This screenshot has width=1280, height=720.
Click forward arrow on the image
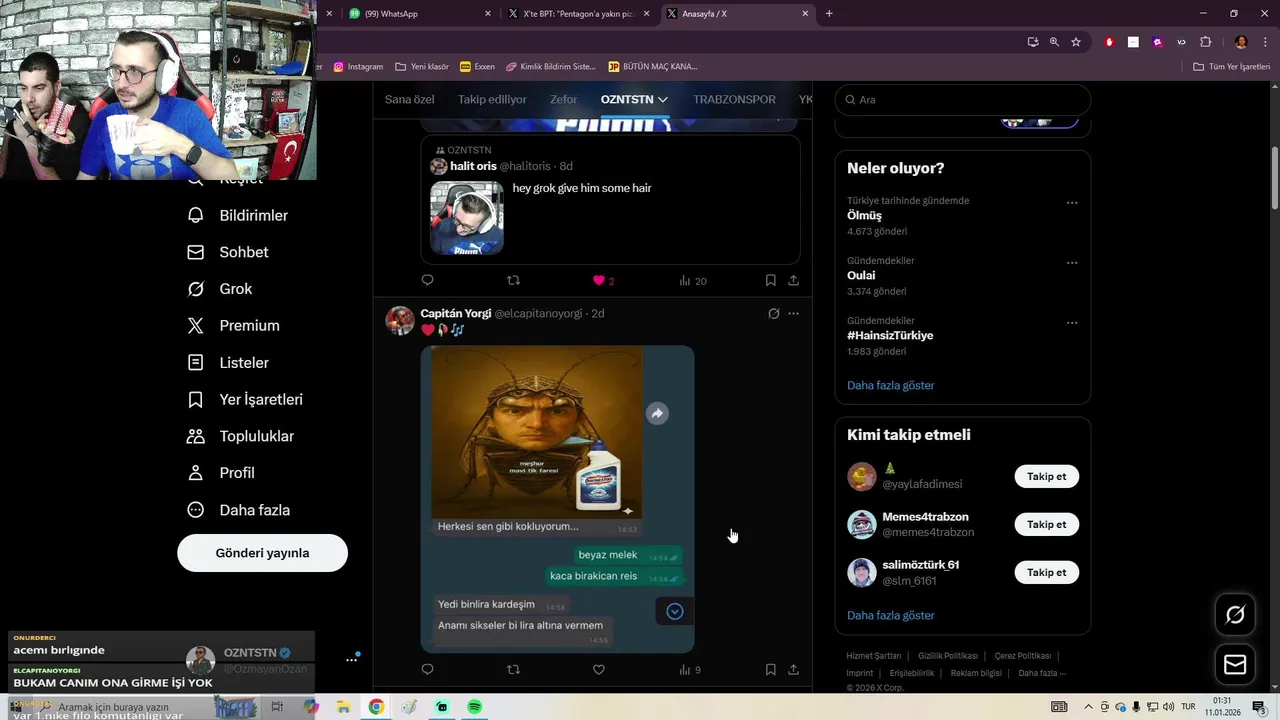coord(657,413)
